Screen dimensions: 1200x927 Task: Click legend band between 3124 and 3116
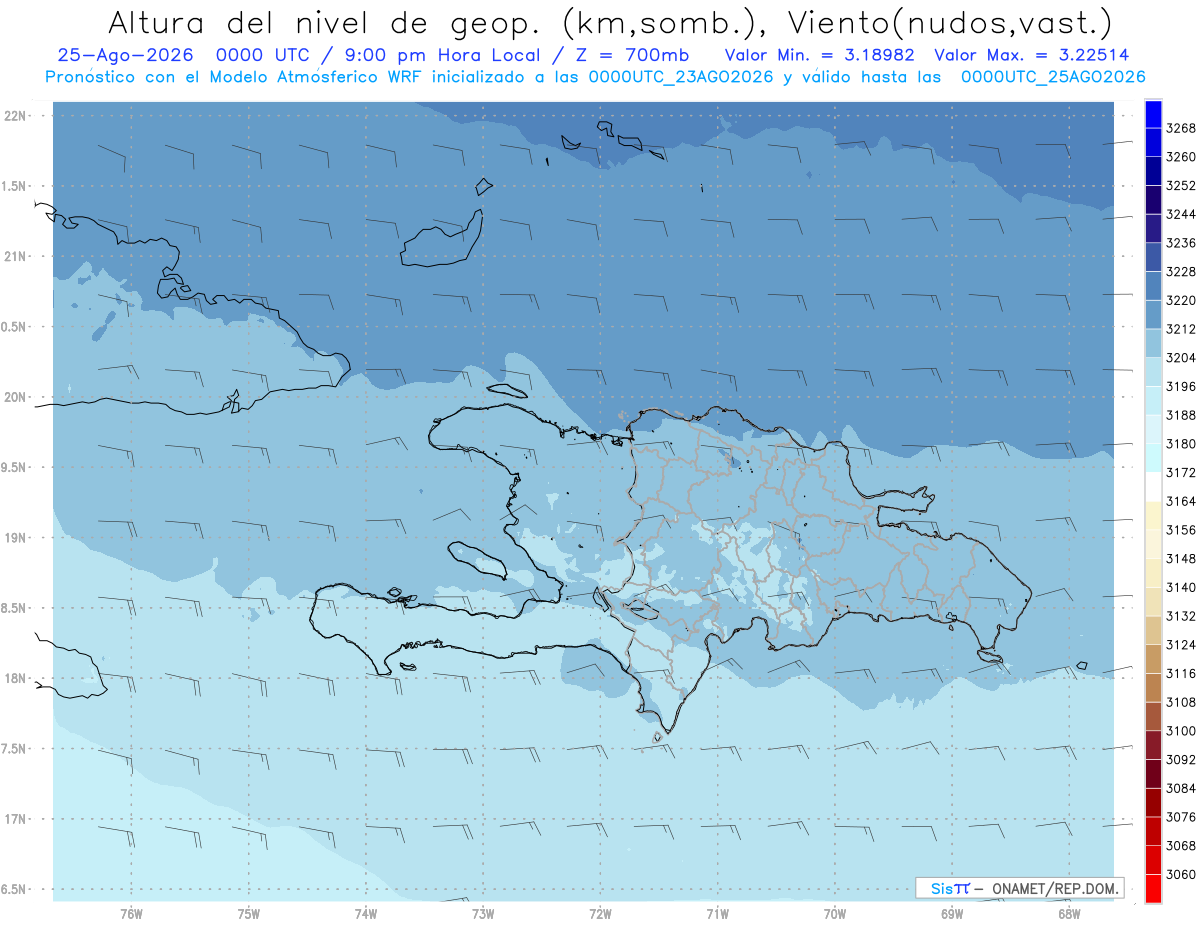pyautogui.click(x=1153, y=659)
